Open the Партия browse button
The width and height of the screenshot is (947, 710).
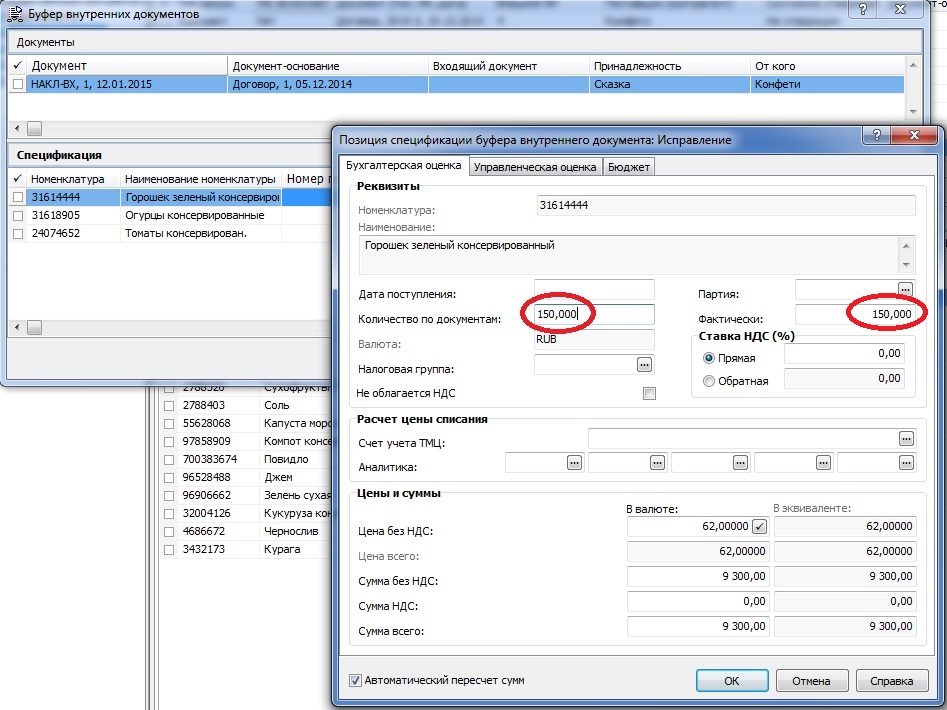coord(906,290)
